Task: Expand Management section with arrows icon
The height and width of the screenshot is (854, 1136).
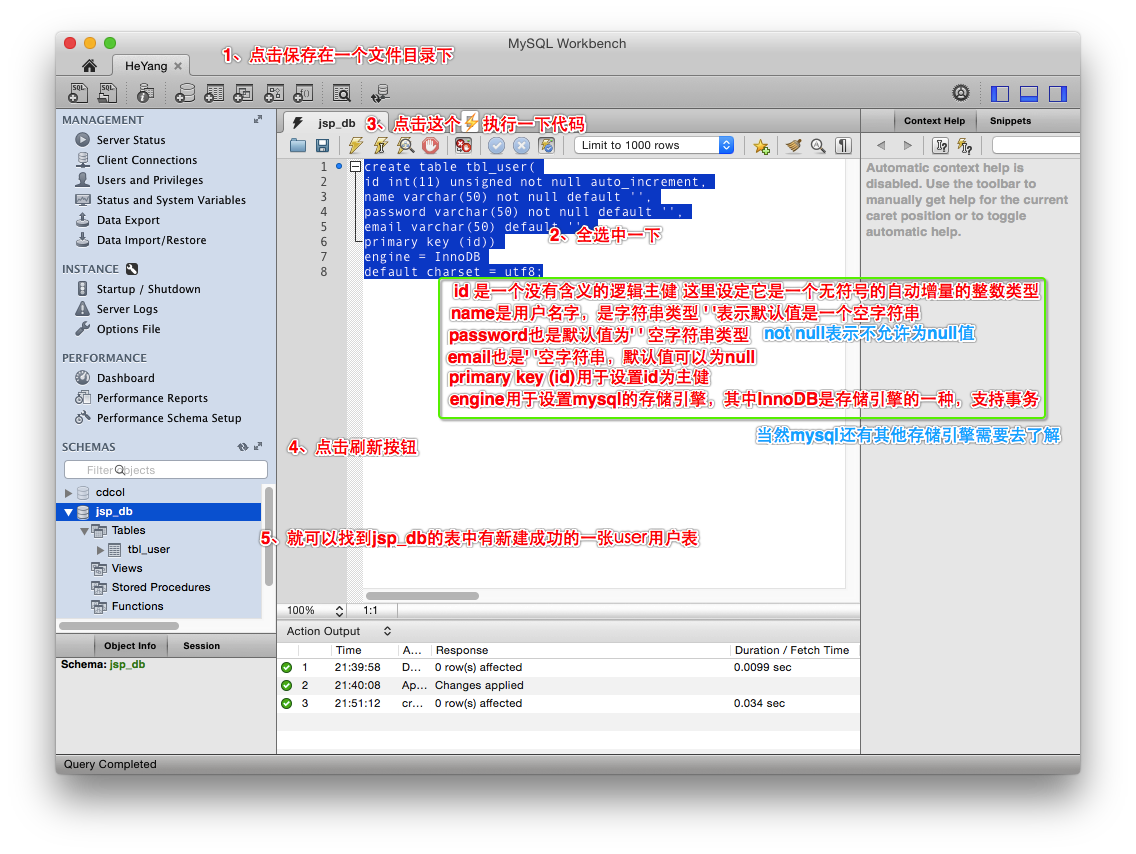Action: [258, 120]
